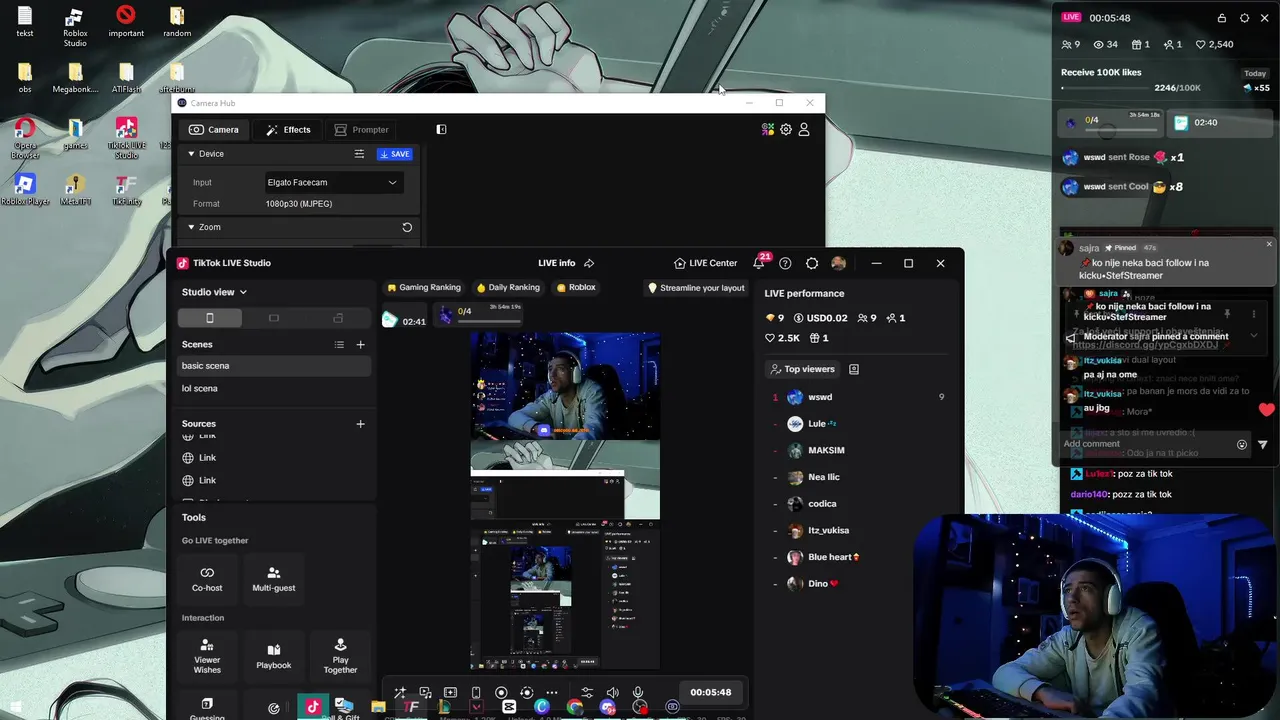Select lol scena scene
This screenshot has width=1280, height=720.
click(x=274, y=388)
